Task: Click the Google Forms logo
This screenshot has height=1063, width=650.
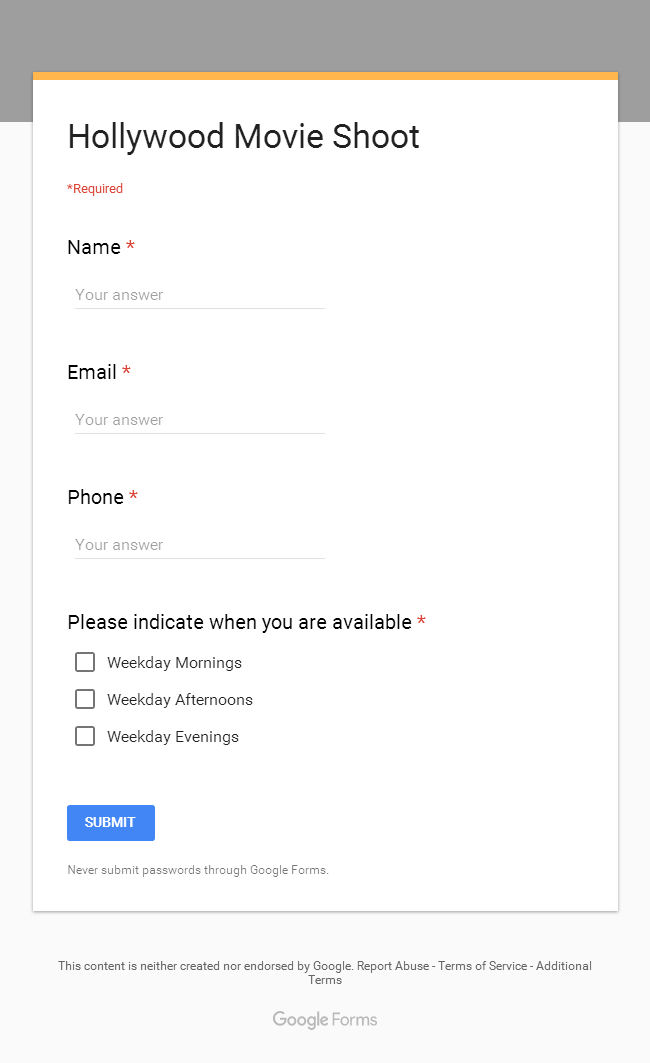Action: [325, 1020]
